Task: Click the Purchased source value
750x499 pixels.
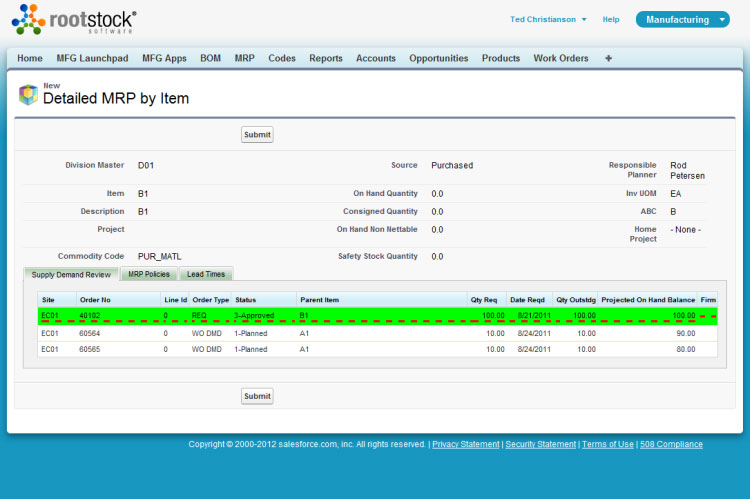Action: (x=452, y=166)
